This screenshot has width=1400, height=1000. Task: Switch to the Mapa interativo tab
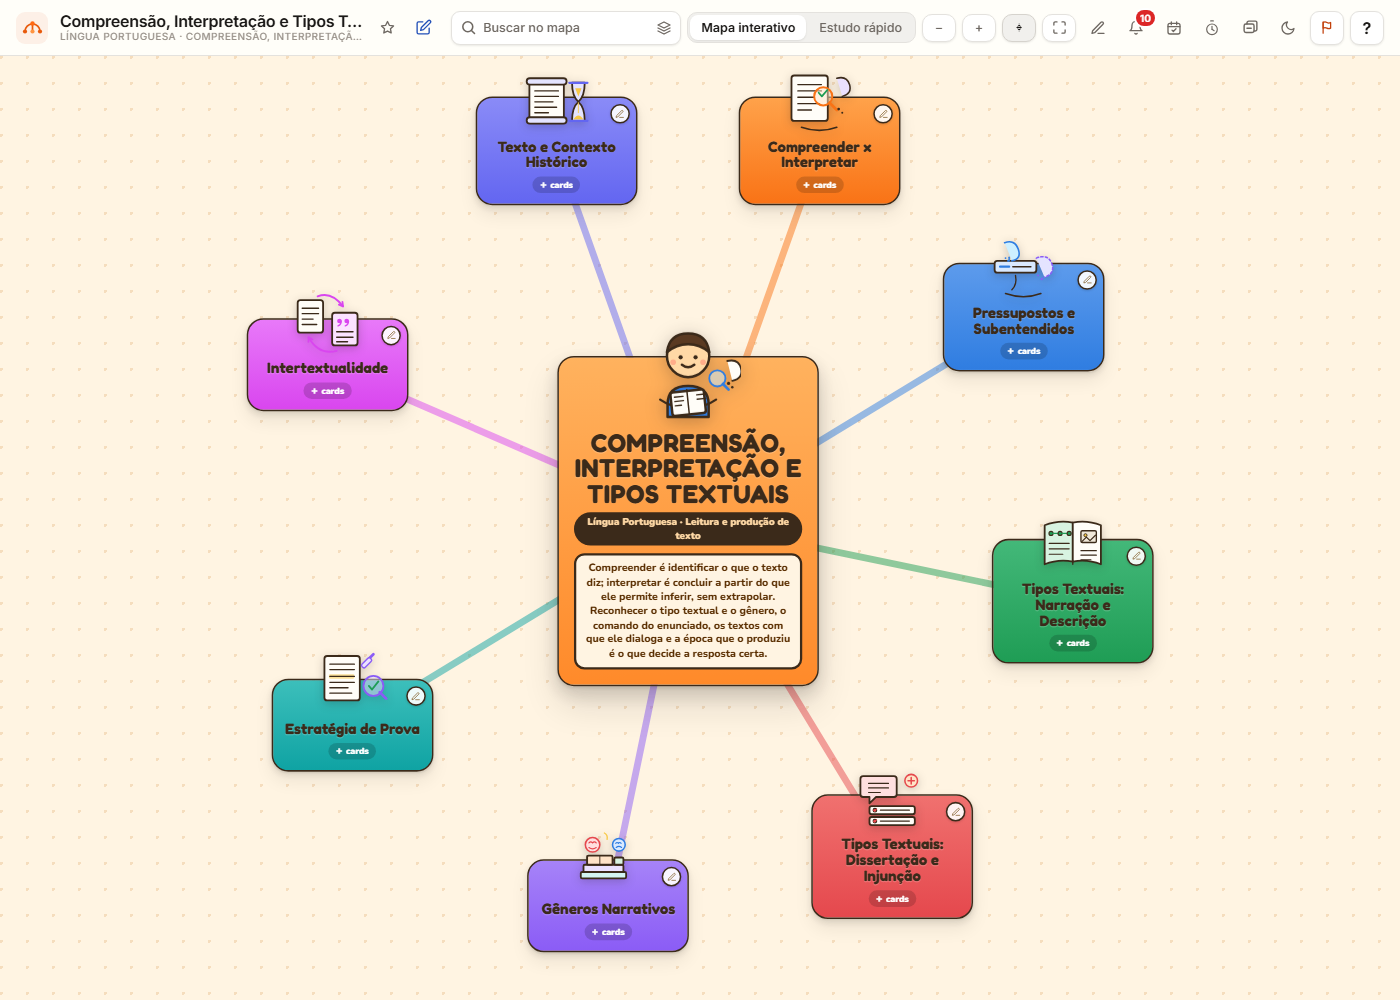point(748,28)
